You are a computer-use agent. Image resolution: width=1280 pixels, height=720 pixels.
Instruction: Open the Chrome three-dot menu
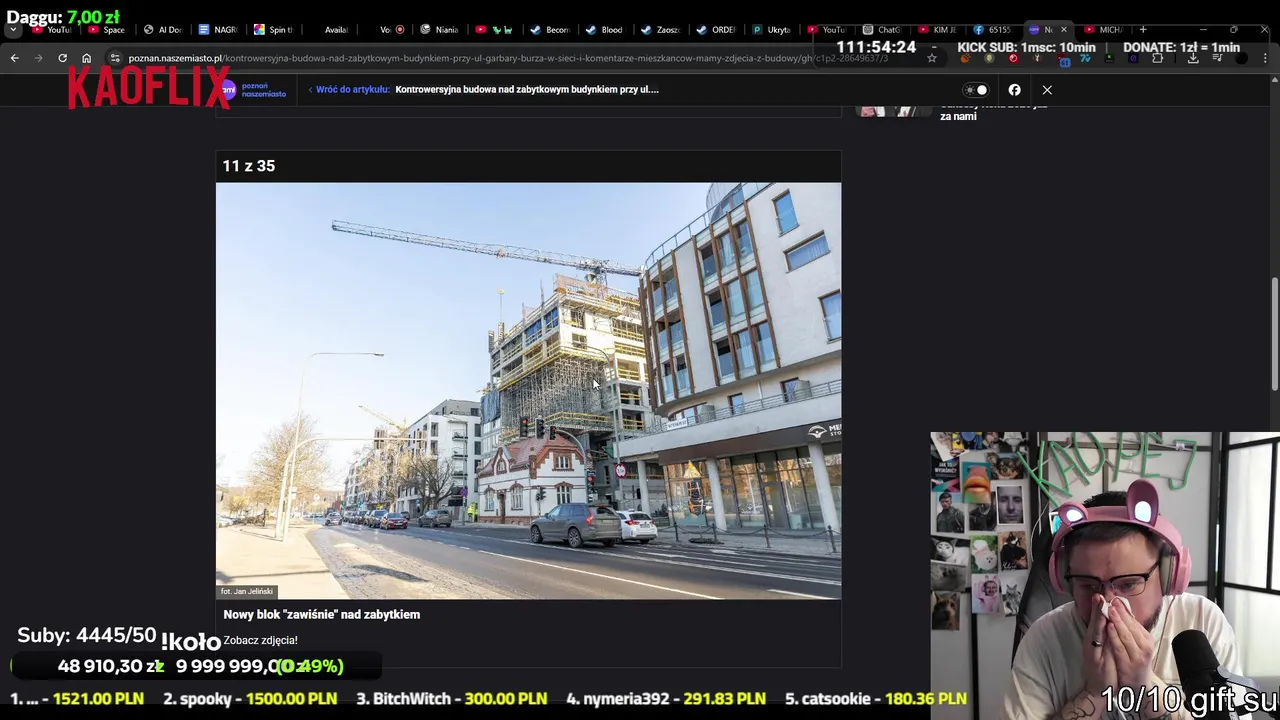pyautogui.click(x=1265, y=58)
